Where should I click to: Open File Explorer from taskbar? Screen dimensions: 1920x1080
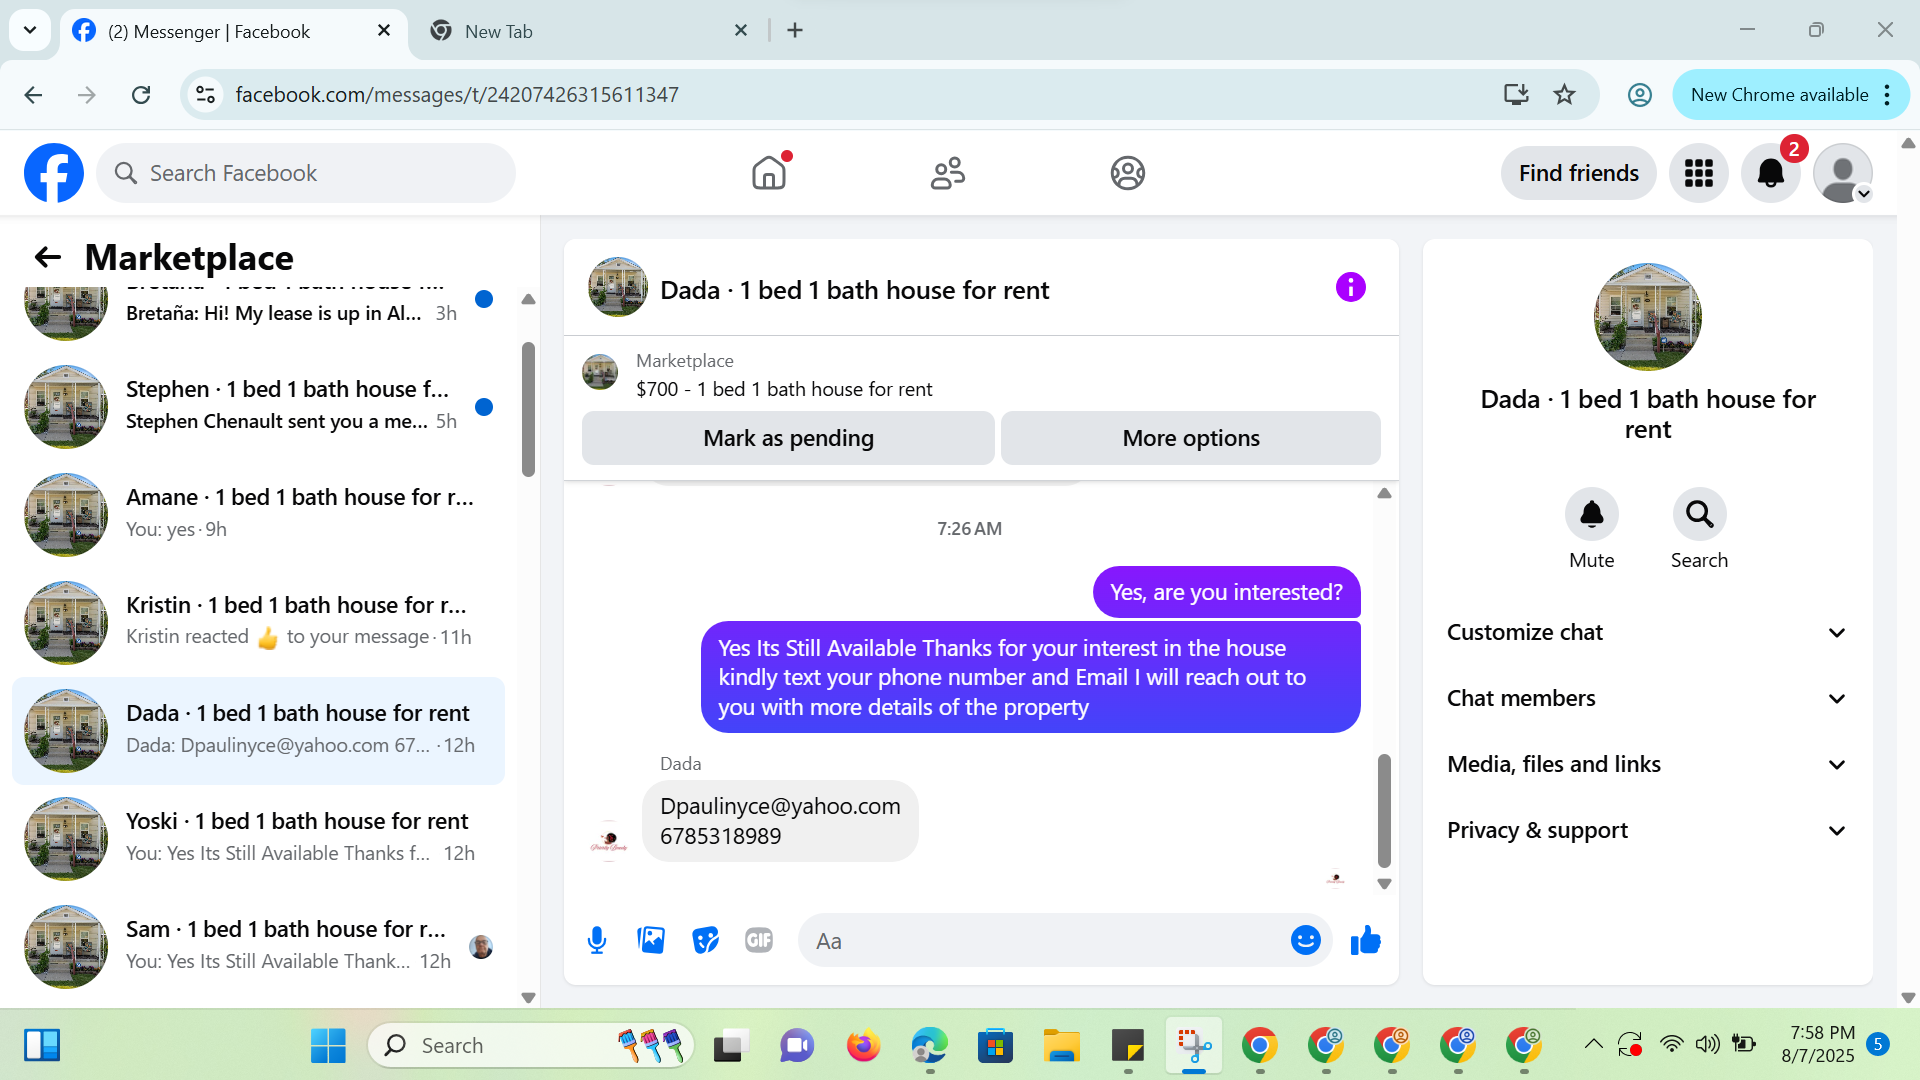pyautogui.click(x=1061, y=1046)
